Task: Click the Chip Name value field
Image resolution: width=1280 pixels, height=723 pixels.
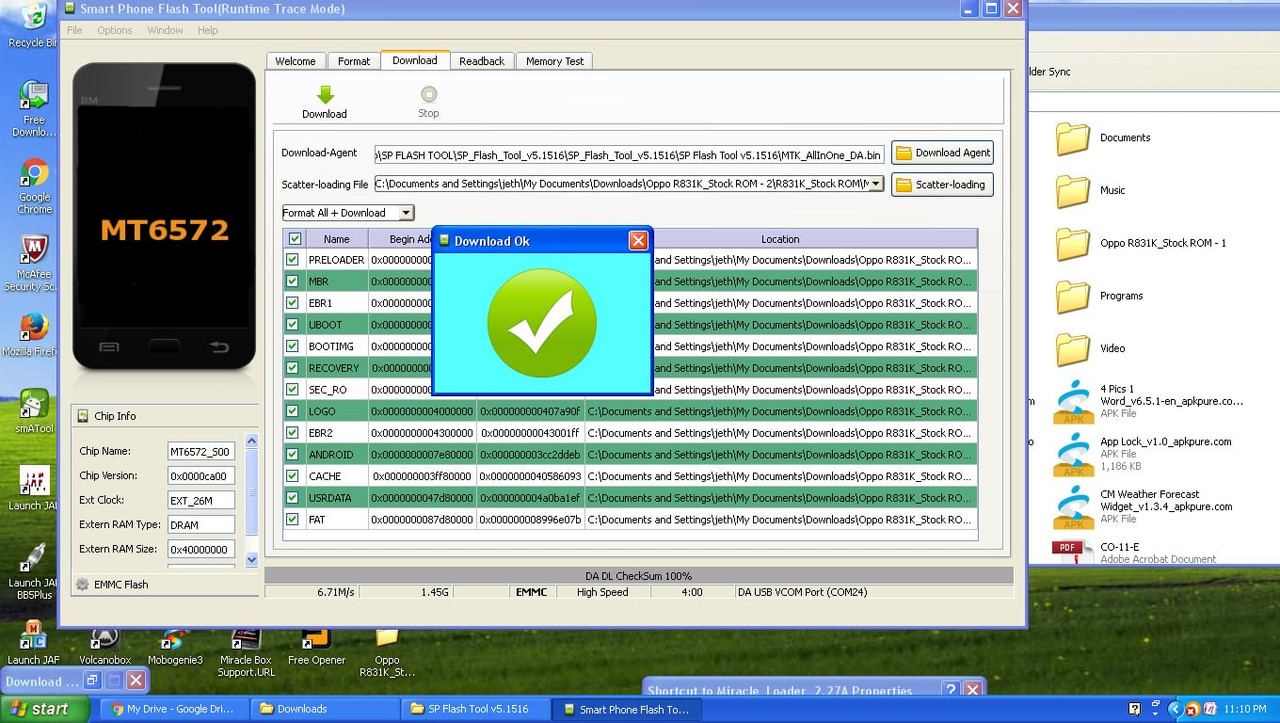Action: (200, 452)
